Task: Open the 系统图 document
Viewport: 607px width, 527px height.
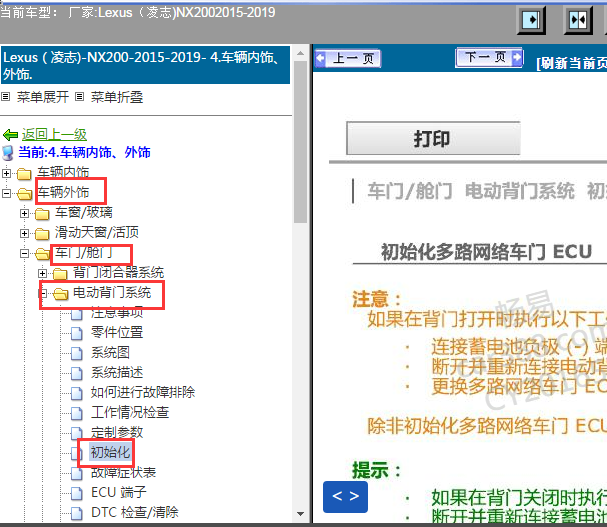Action: 110,352
